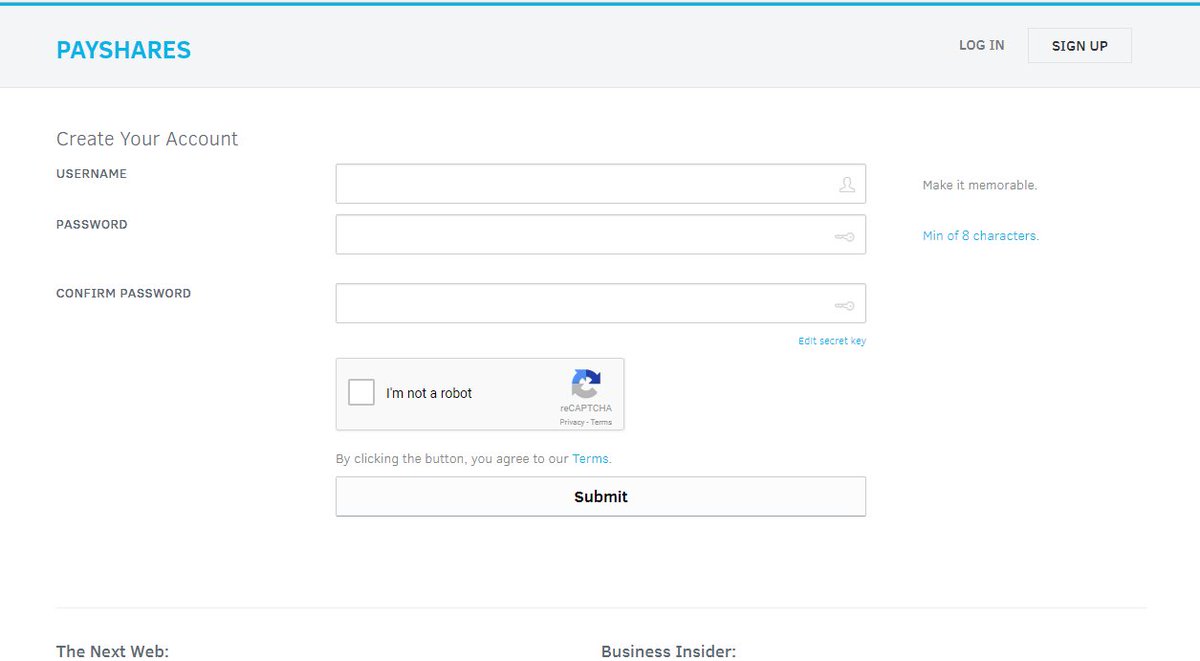This screenshot has width=1200, height=661.
Task: Click the CONFIRM PASSWORD label
Action: point(123,294)
